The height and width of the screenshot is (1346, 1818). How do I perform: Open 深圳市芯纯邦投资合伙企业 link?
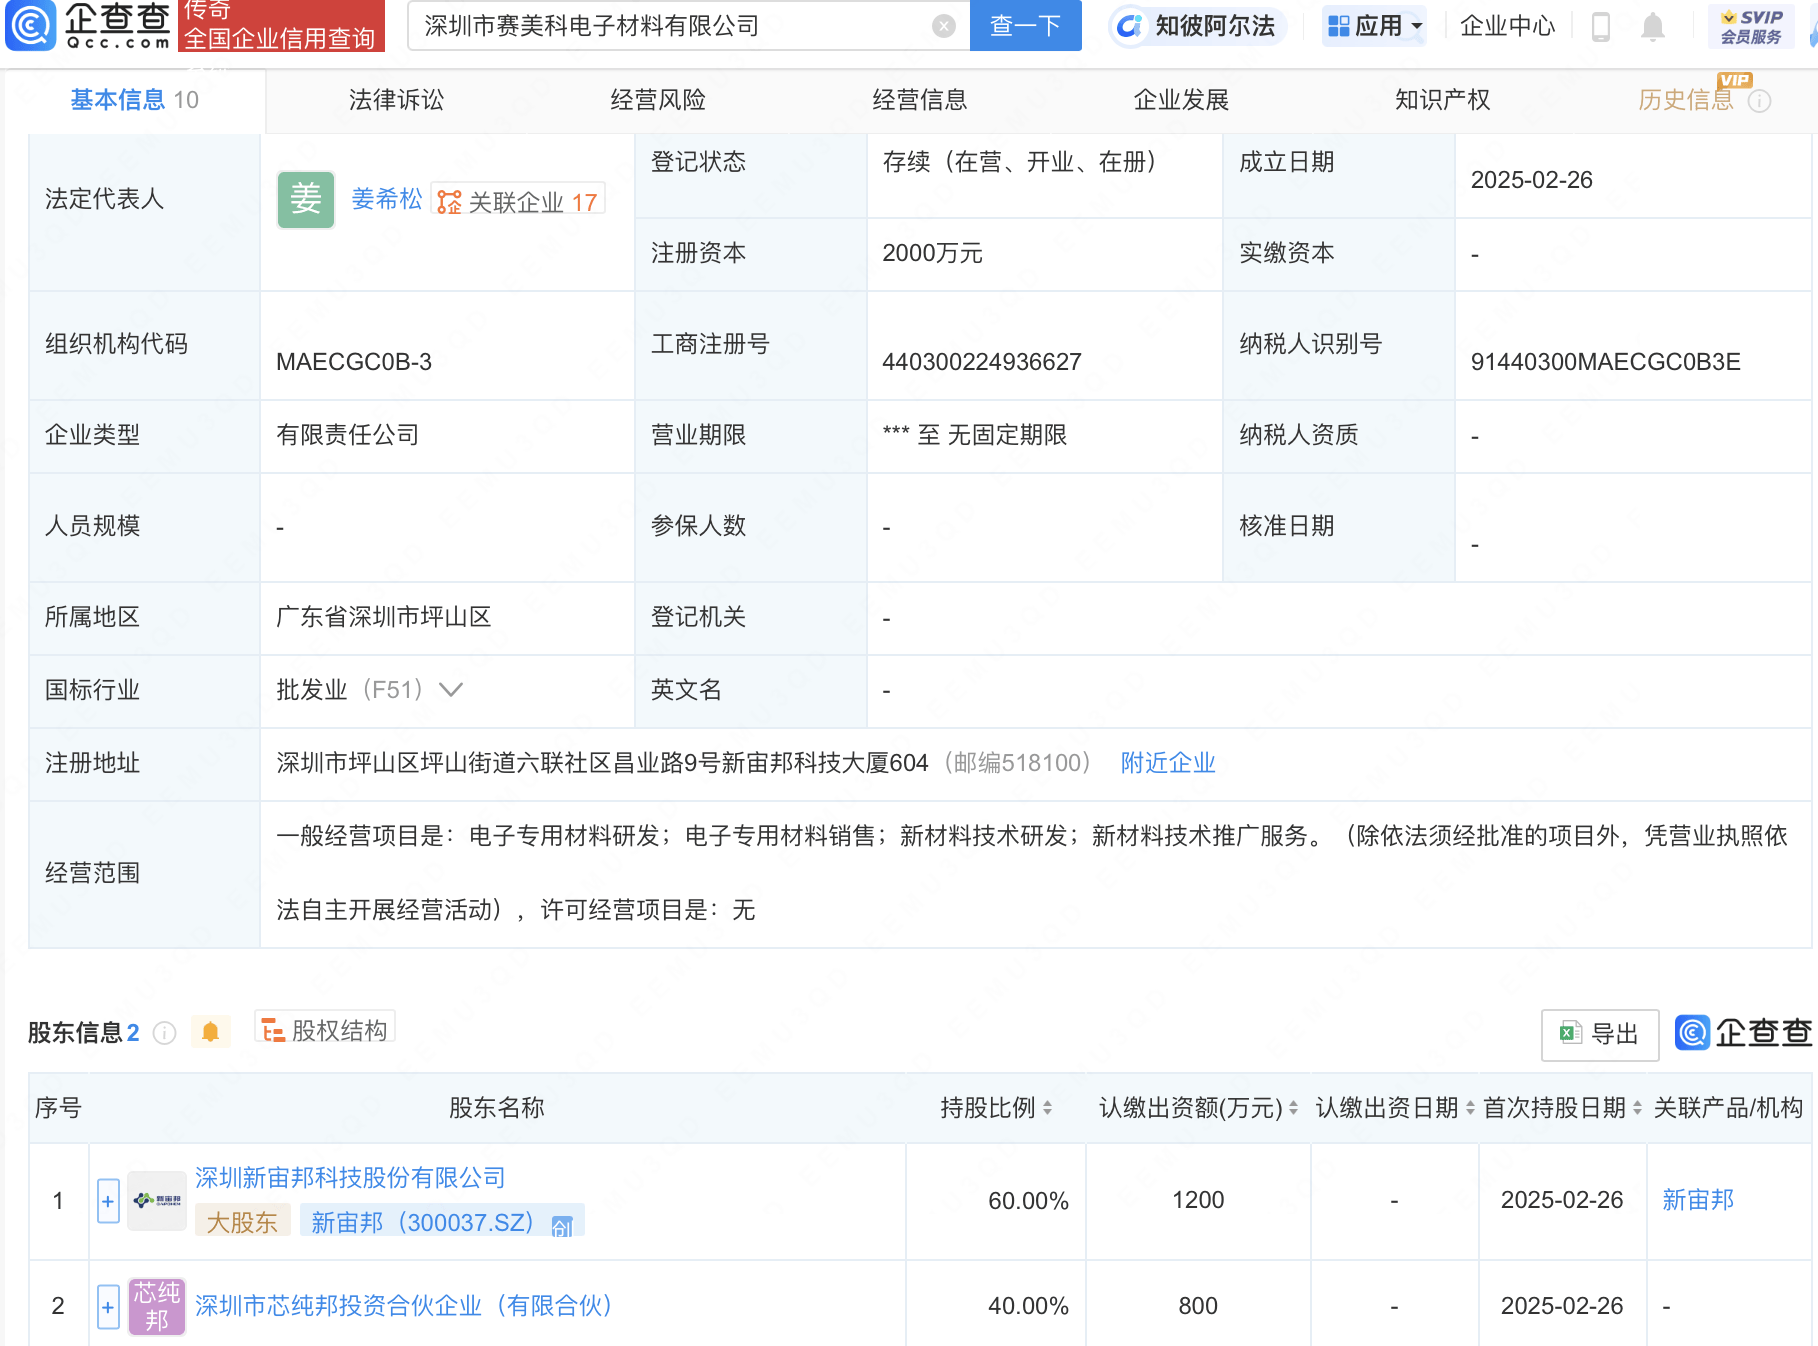tap(404, 1306)
